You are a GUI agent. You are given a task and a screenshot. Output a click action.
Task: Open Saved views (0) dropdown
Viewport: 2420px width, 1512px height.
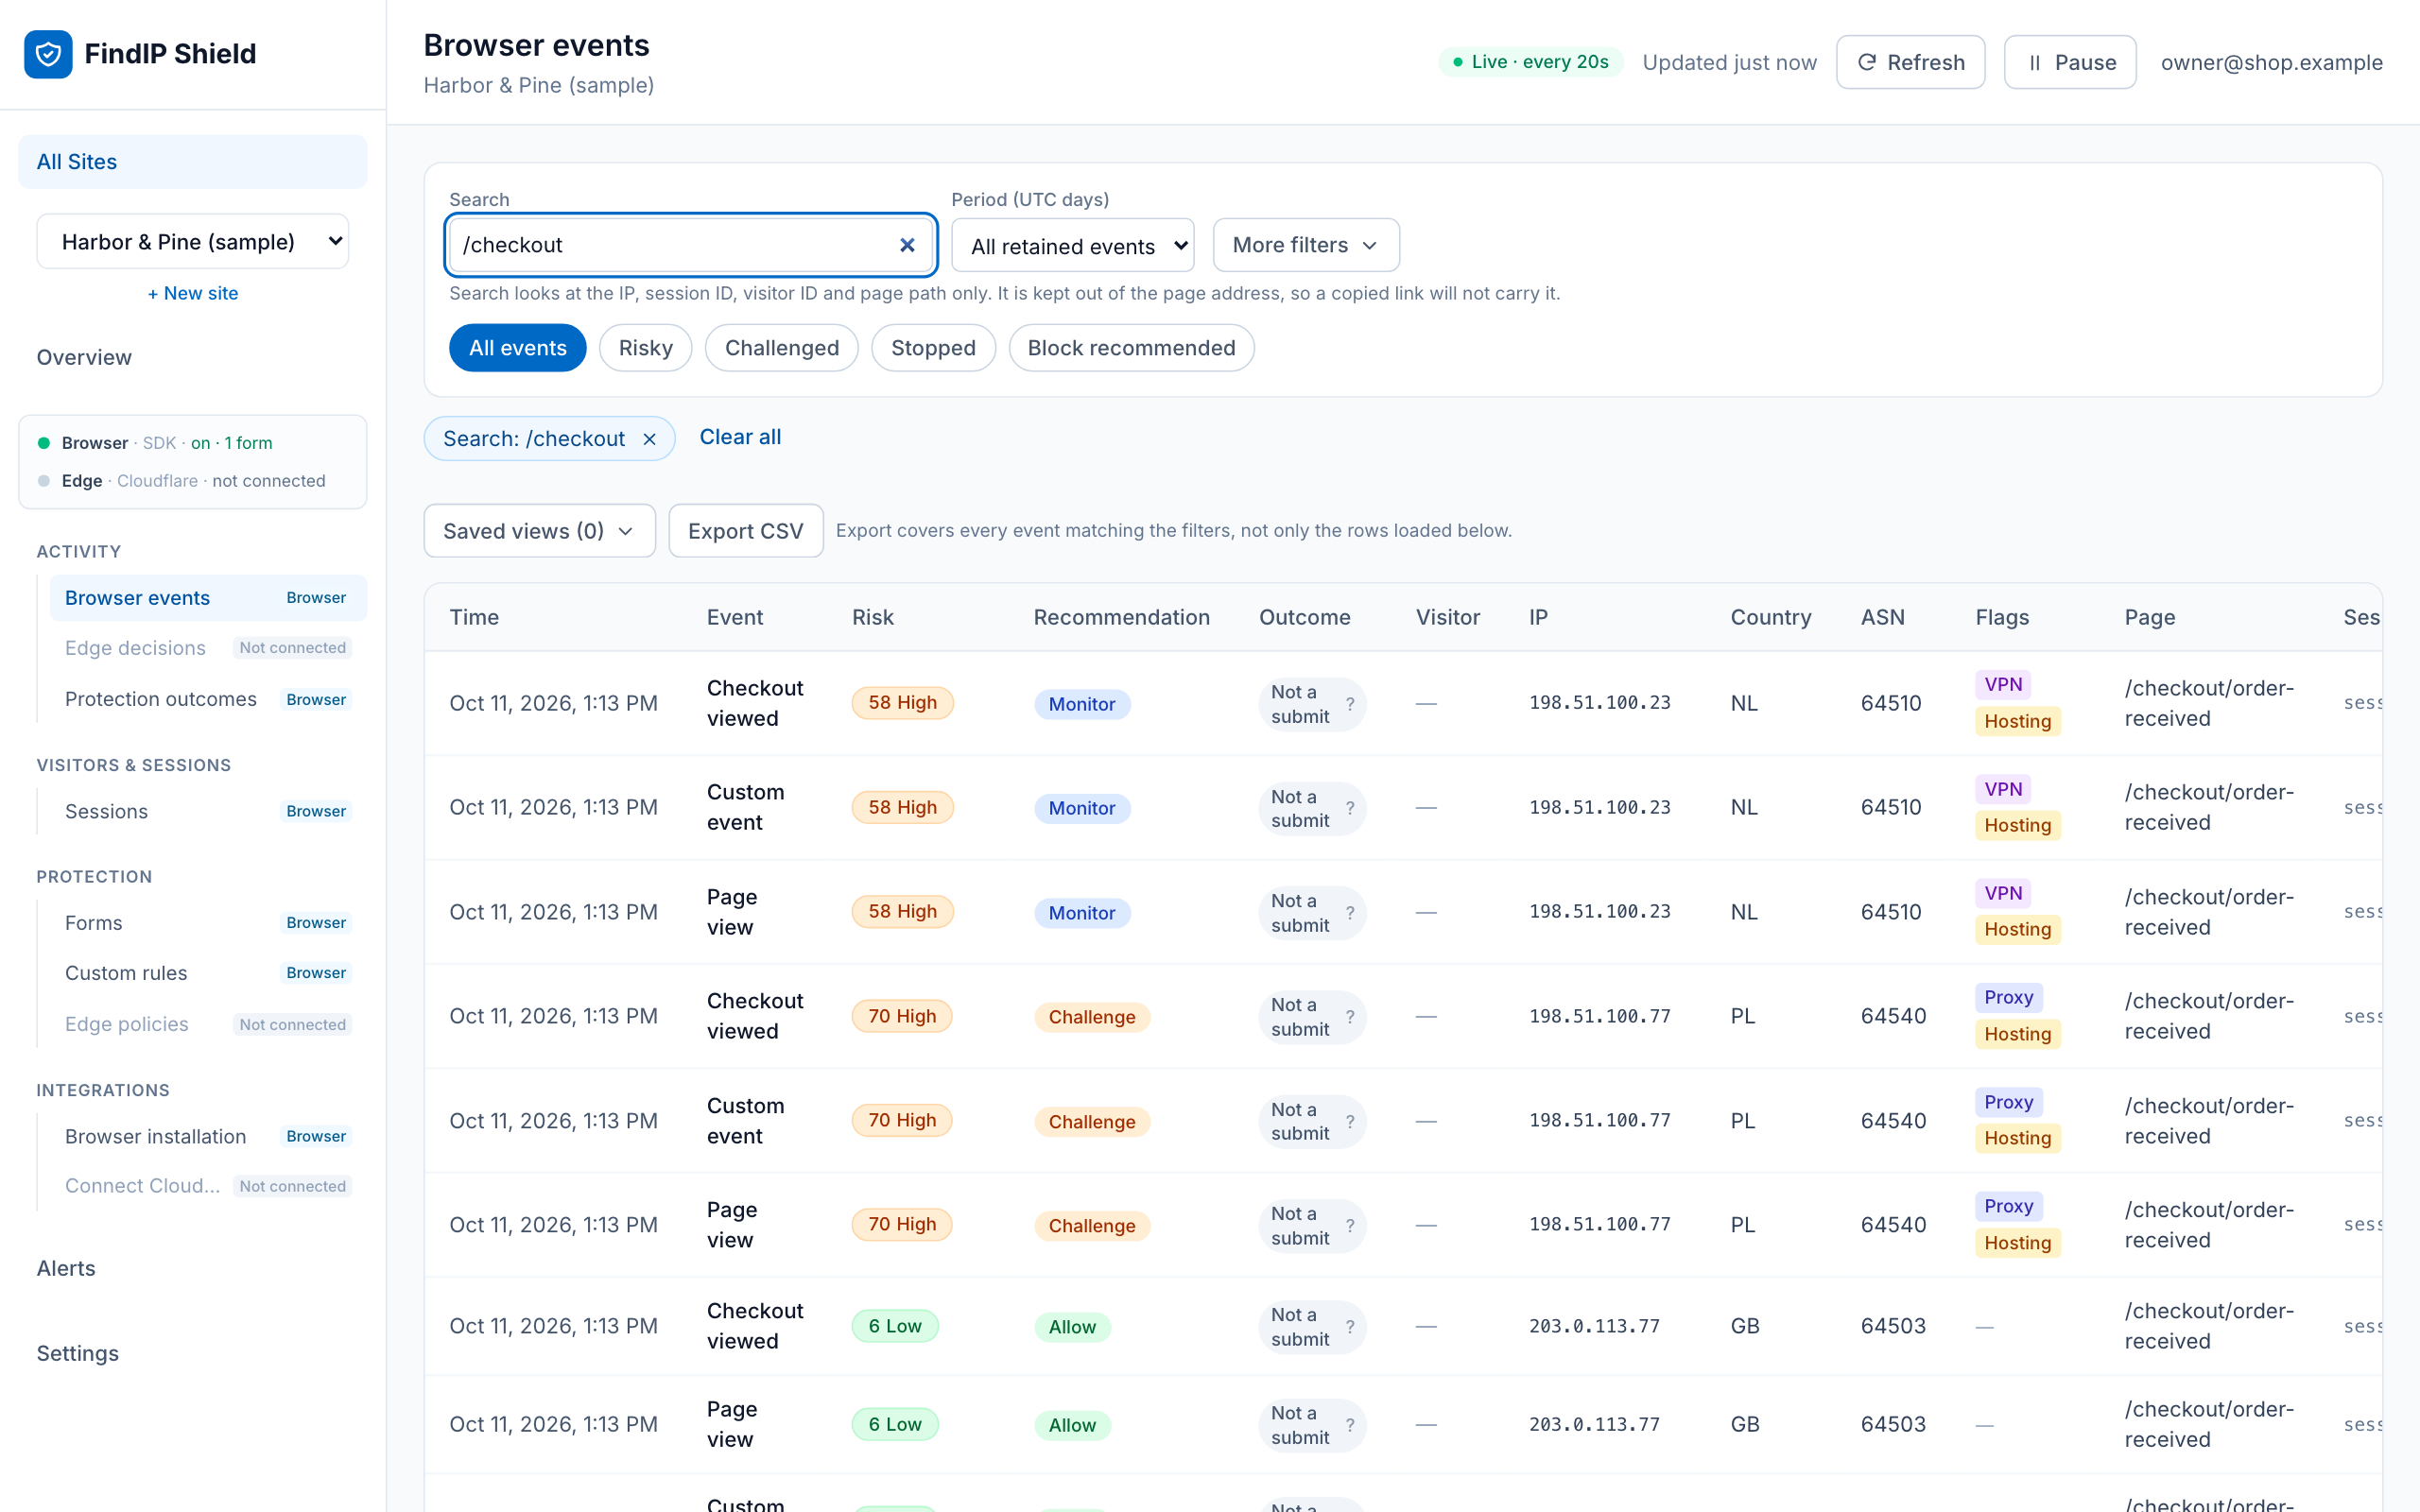coord(539,531)
